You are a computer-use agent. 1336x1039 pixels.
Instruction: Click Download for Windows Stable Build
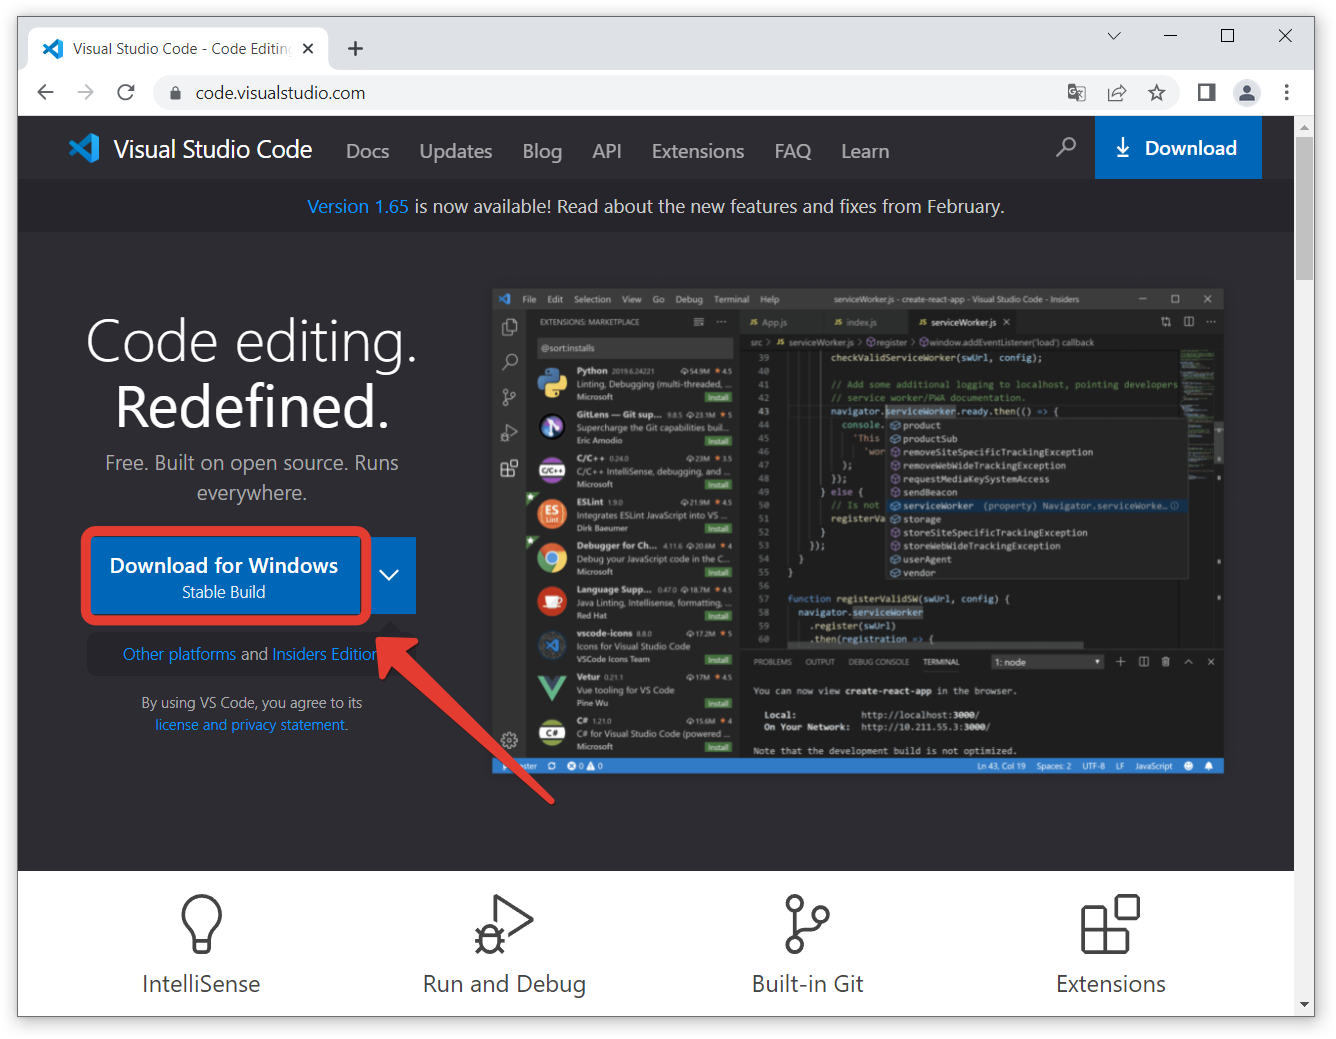(224, 577)
